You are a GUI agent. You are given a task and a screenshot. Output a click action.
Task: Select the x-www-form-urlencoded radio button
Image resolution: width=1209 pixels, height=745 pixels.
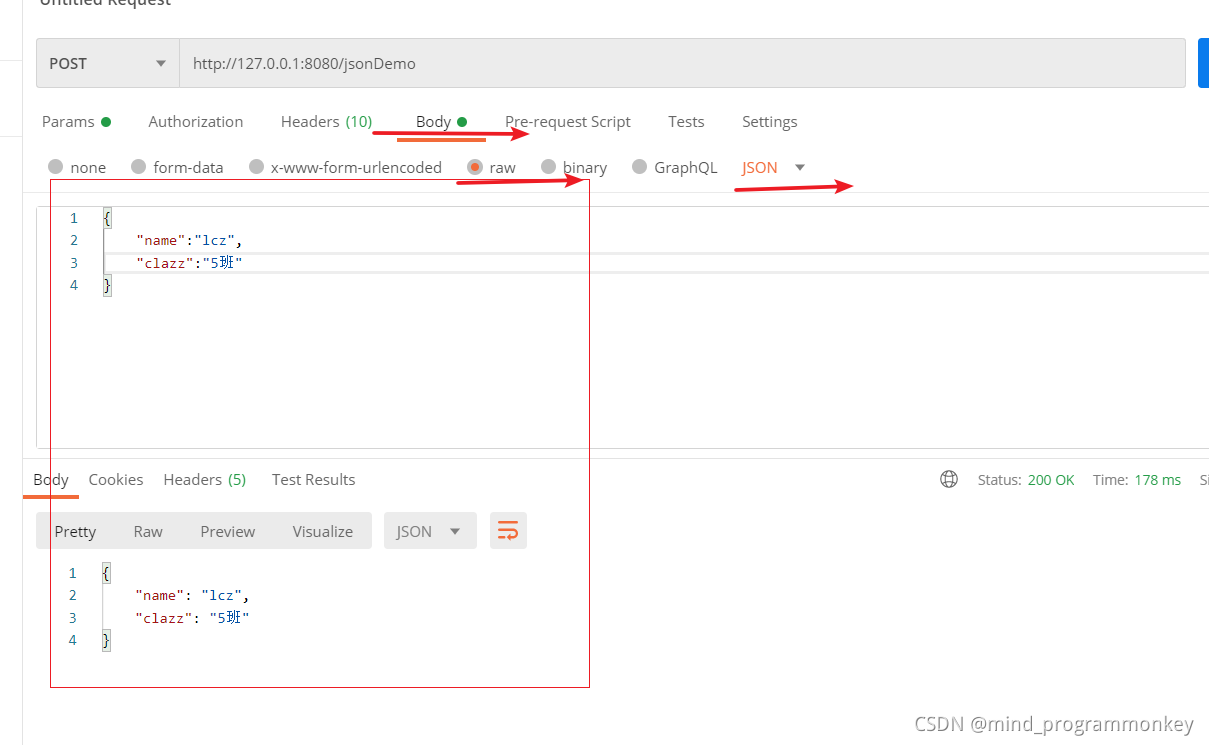257,167
